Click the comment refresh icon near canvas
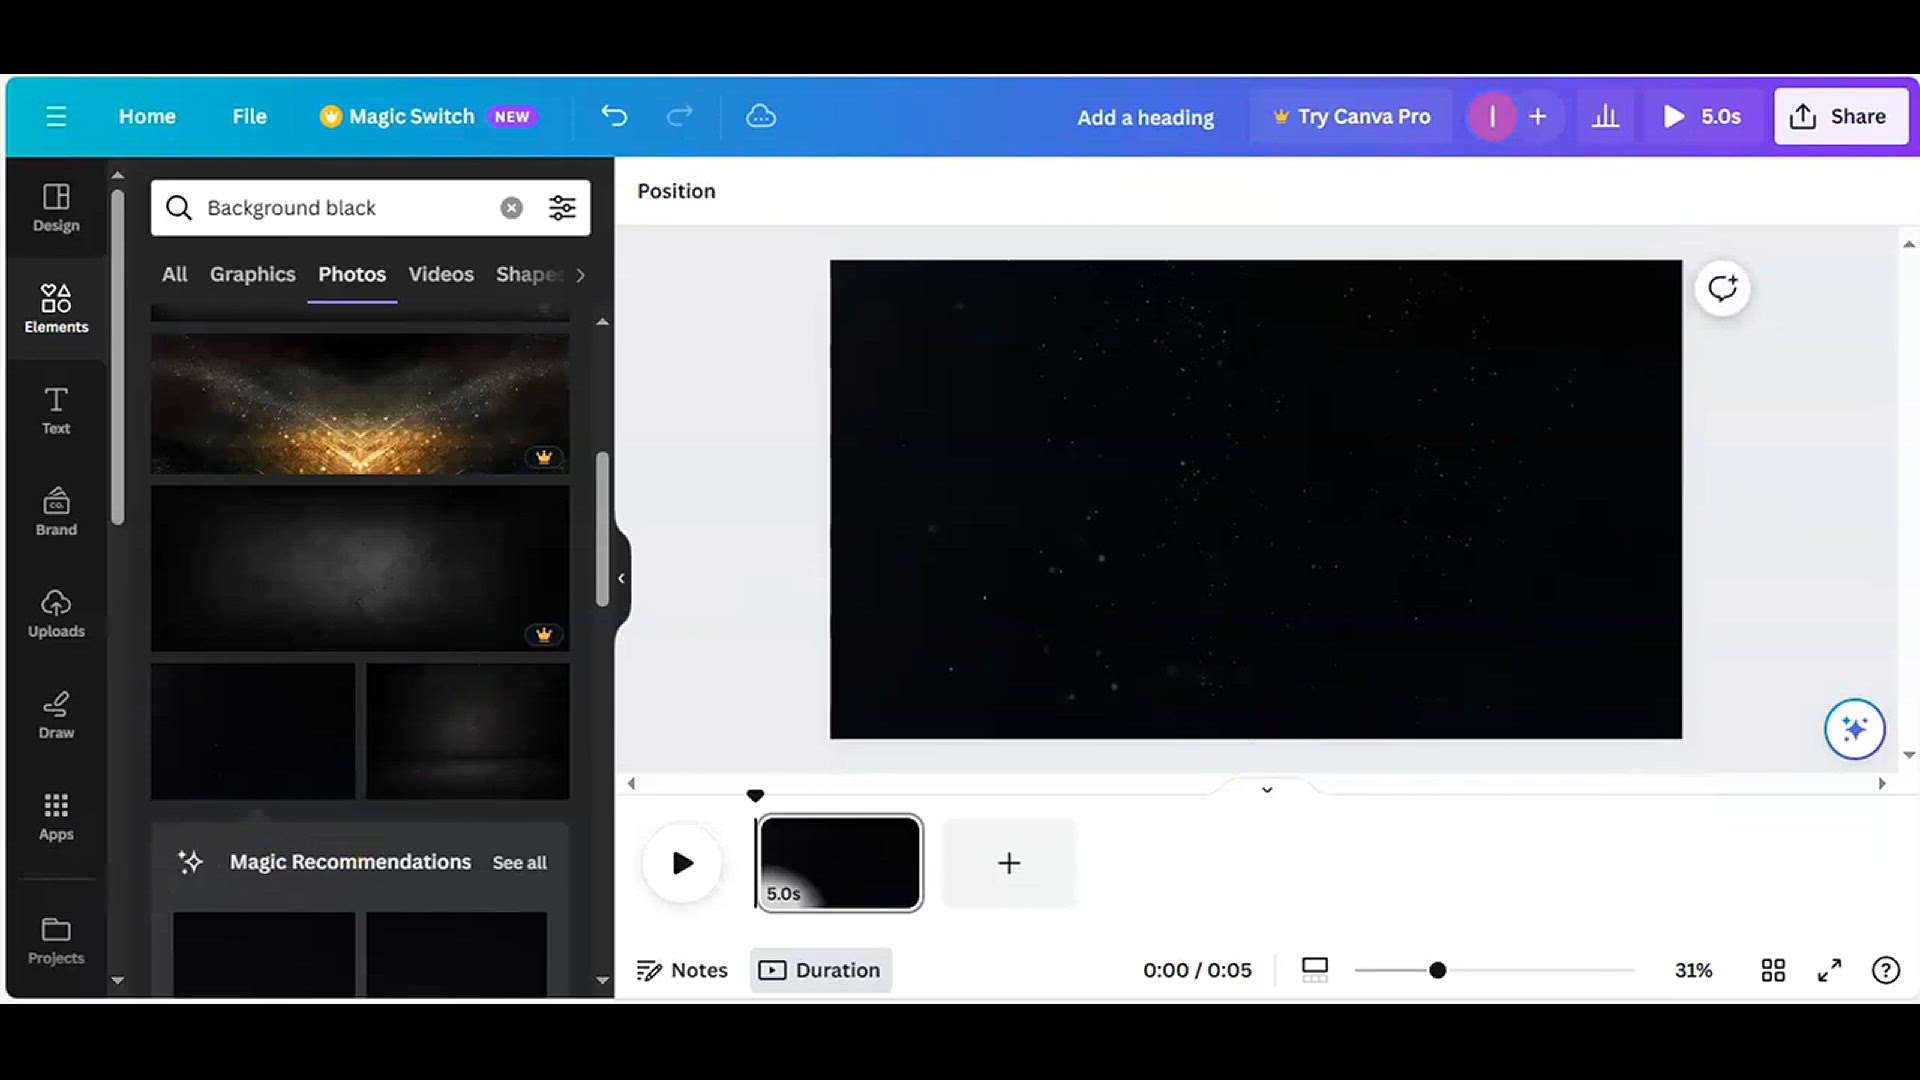The width and height of the screenshot is (1920, 1080). (x=1722, y=289)
